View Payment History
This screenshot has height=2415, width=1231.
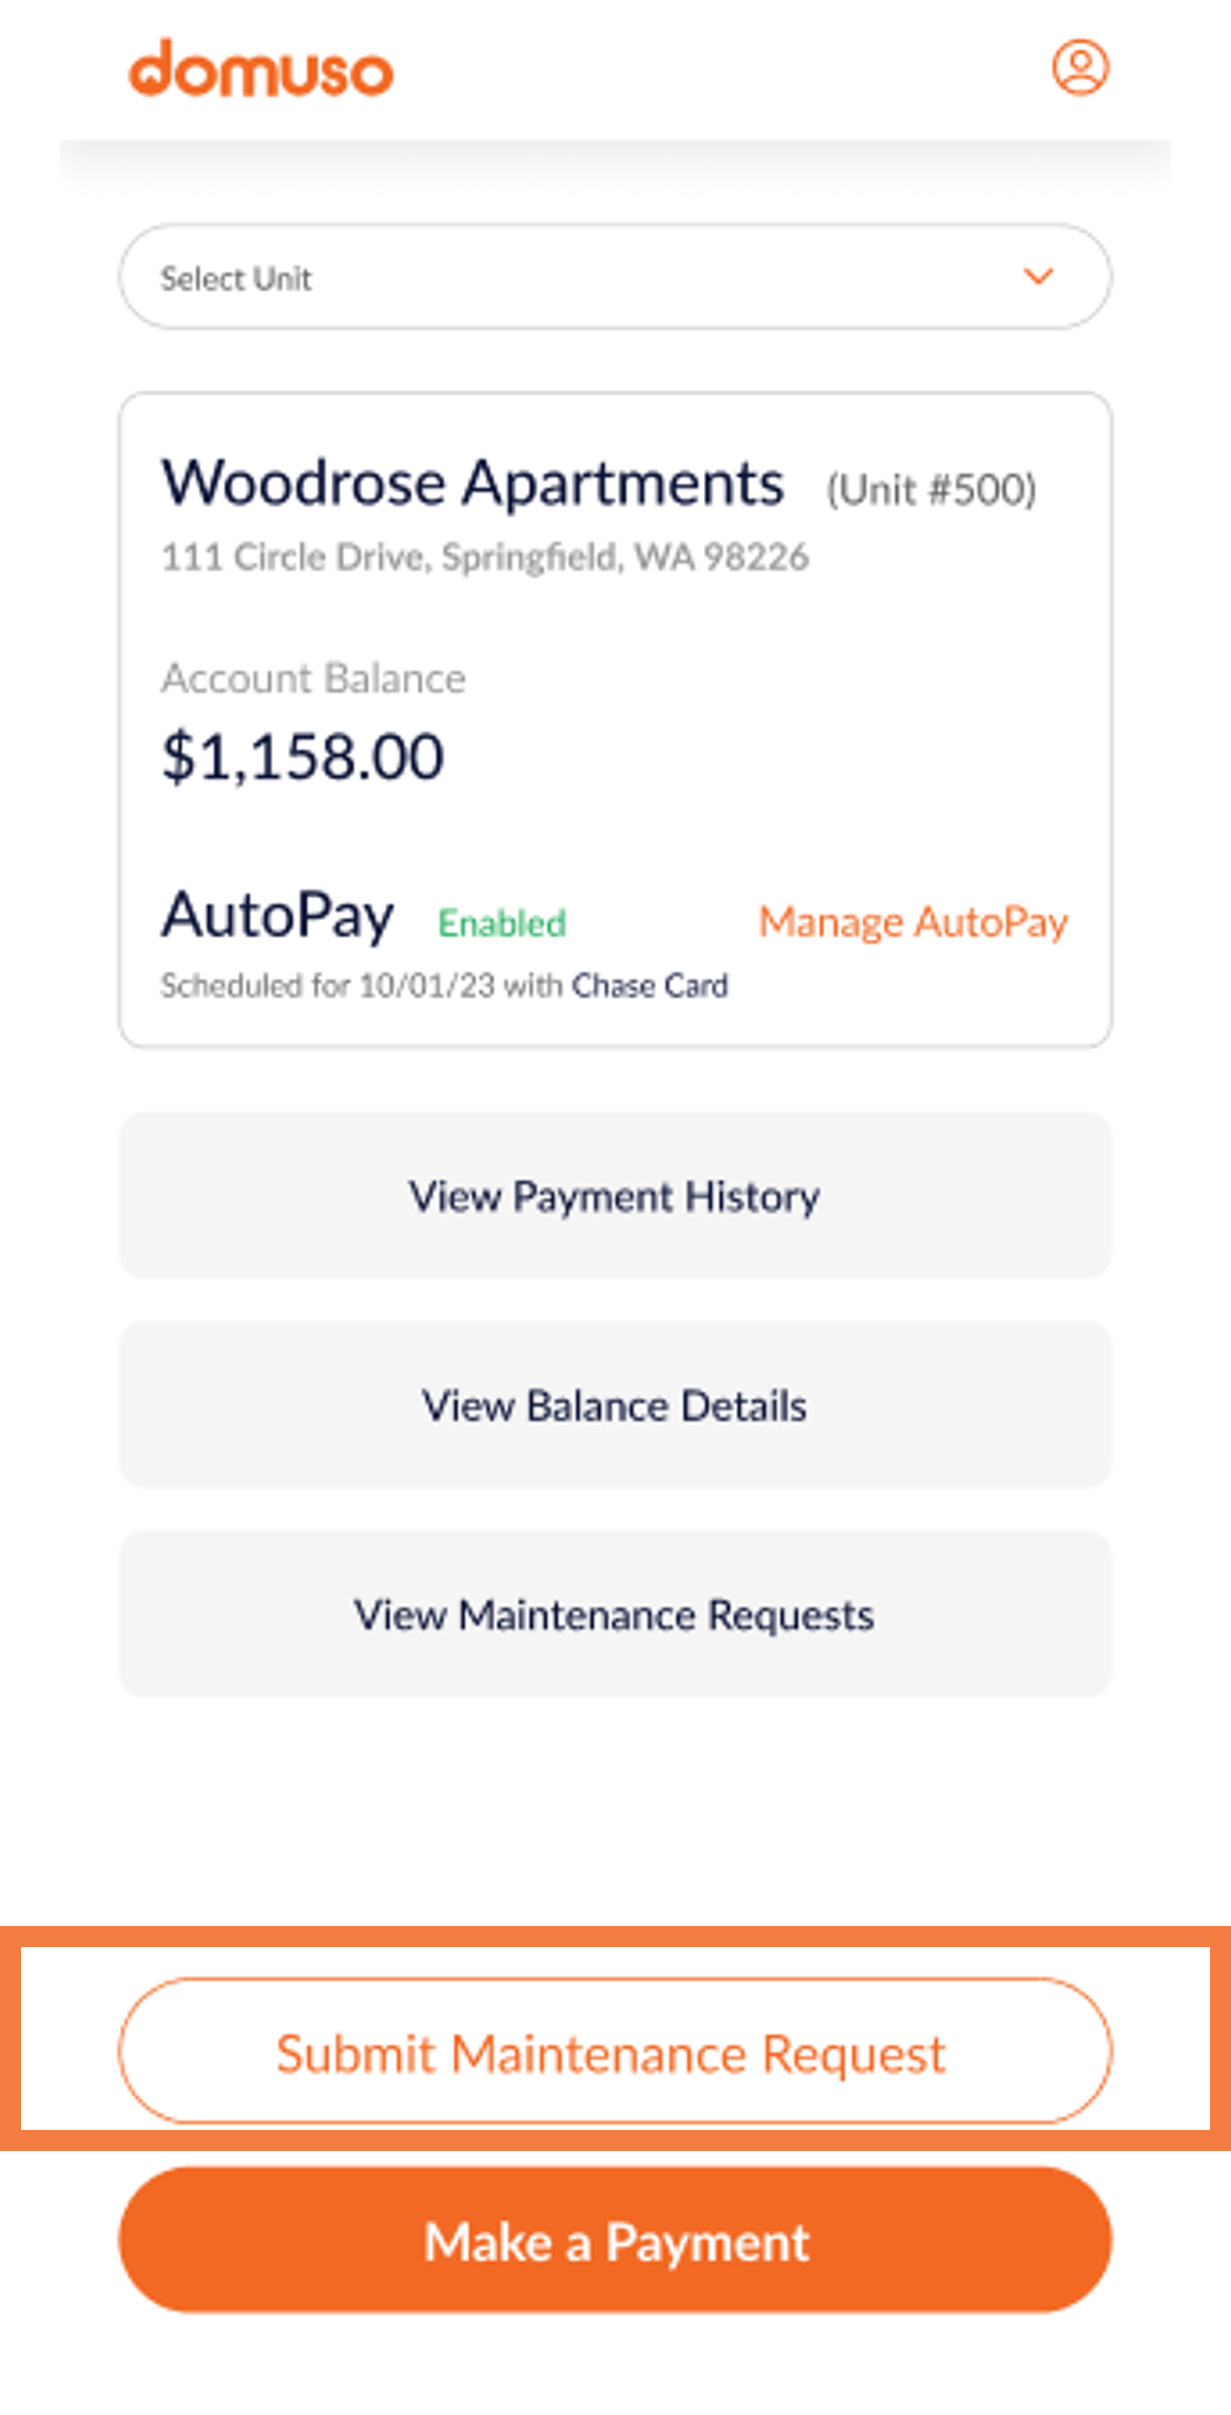[x=613, y=1195]
